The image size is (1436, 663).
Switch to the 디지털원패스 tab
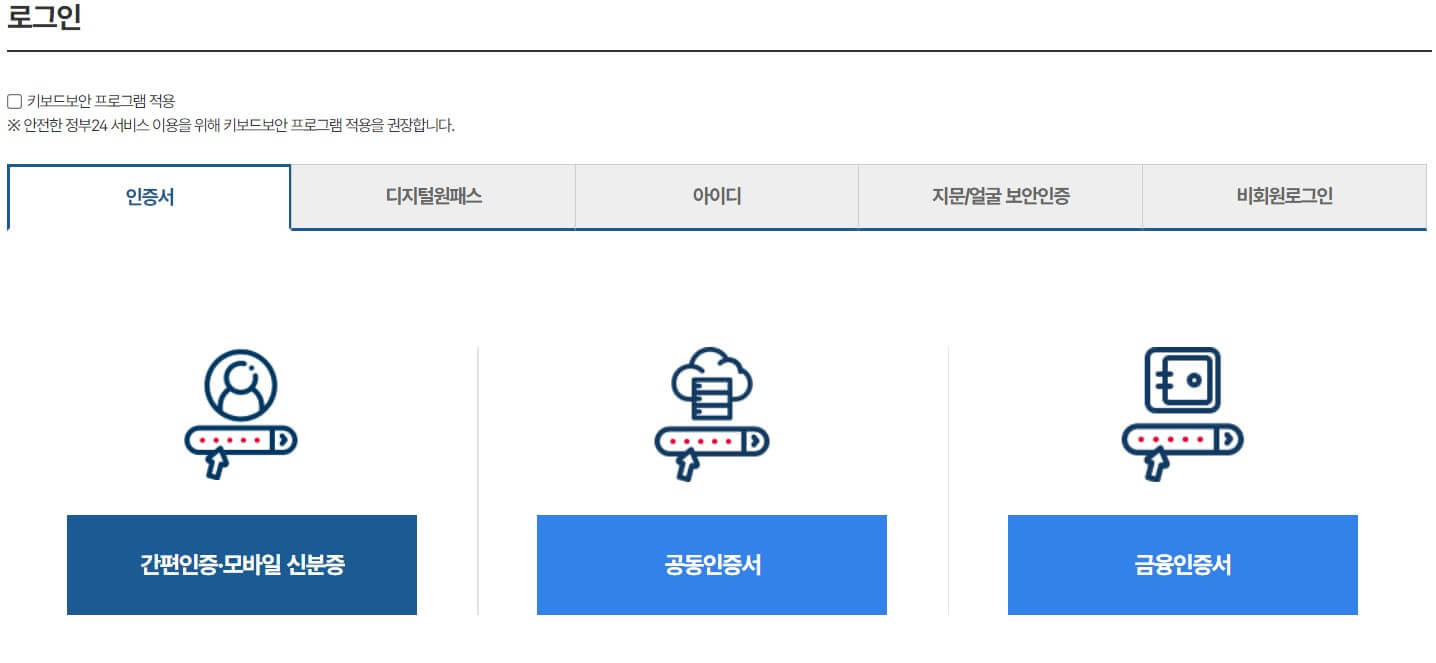pyautogui.click(x=432, y=197)
